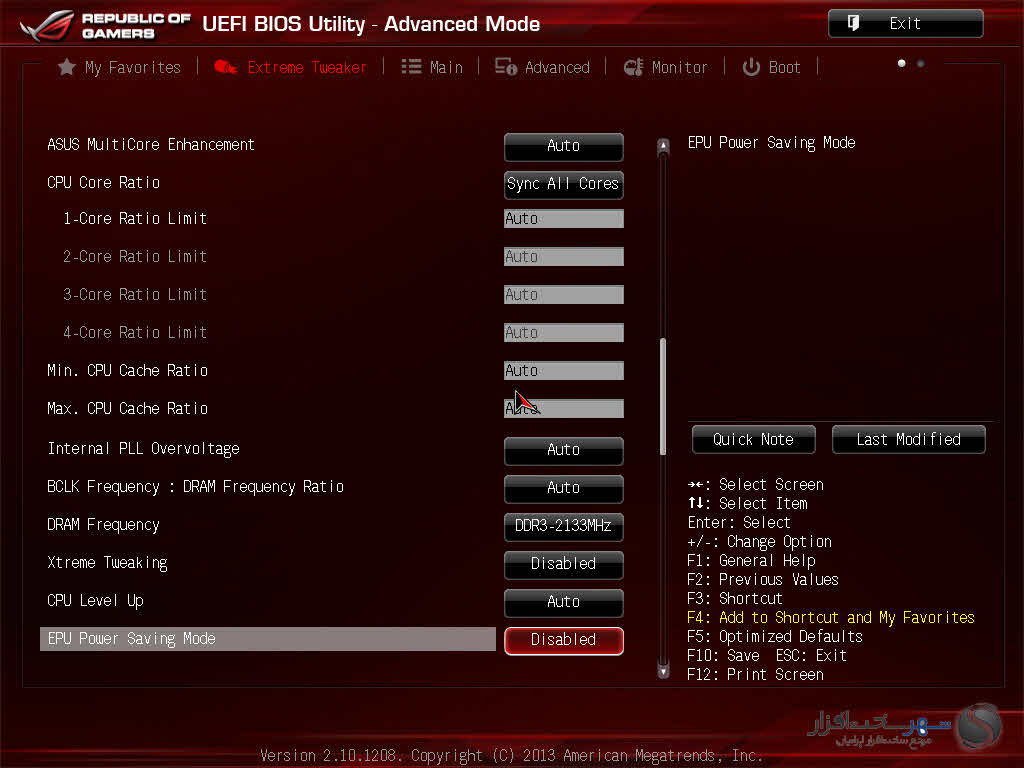Screen dimensions: 1024x768
Task: Open the DRAM Frequency DDR3-2133MHz dropdown
Action: (x=563, y=526)
